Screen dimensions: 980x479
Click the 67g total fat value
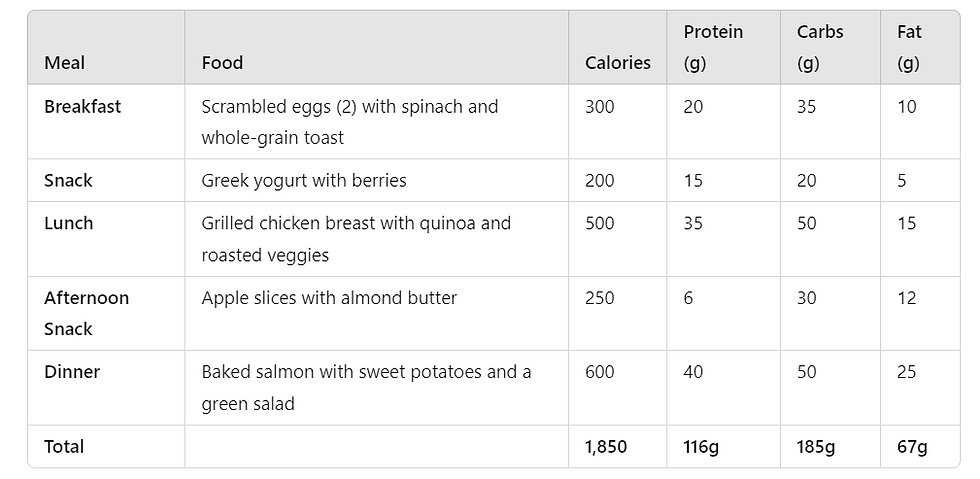(x=912, y=446)
